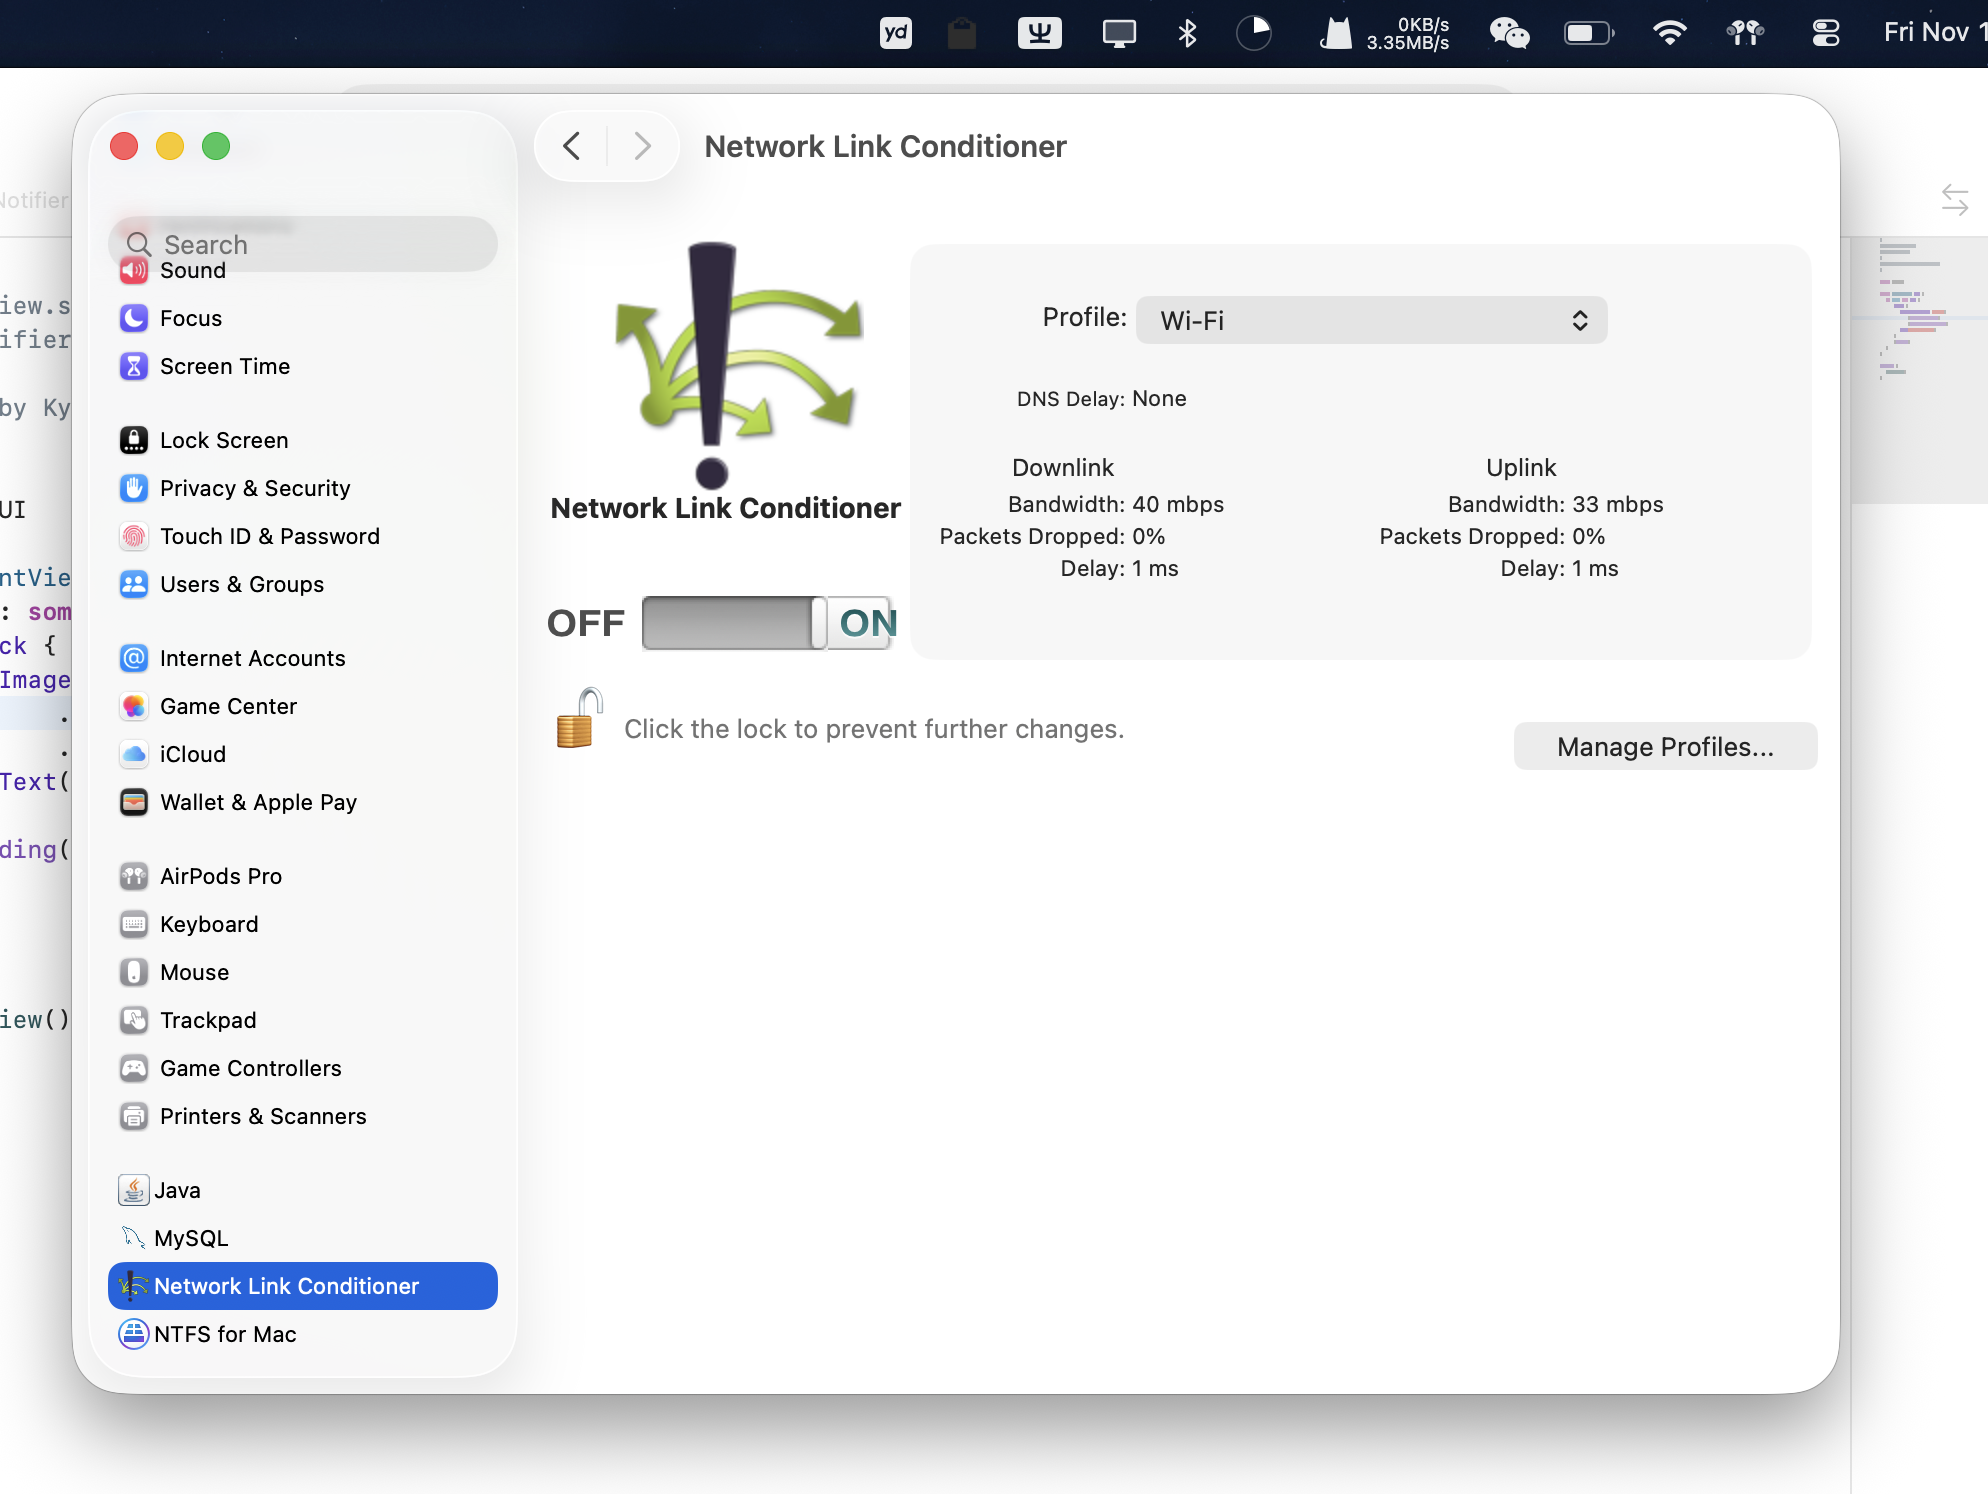The image size is (1988, 1494).
Task: Open the Game Center icon
Action: 134,706
